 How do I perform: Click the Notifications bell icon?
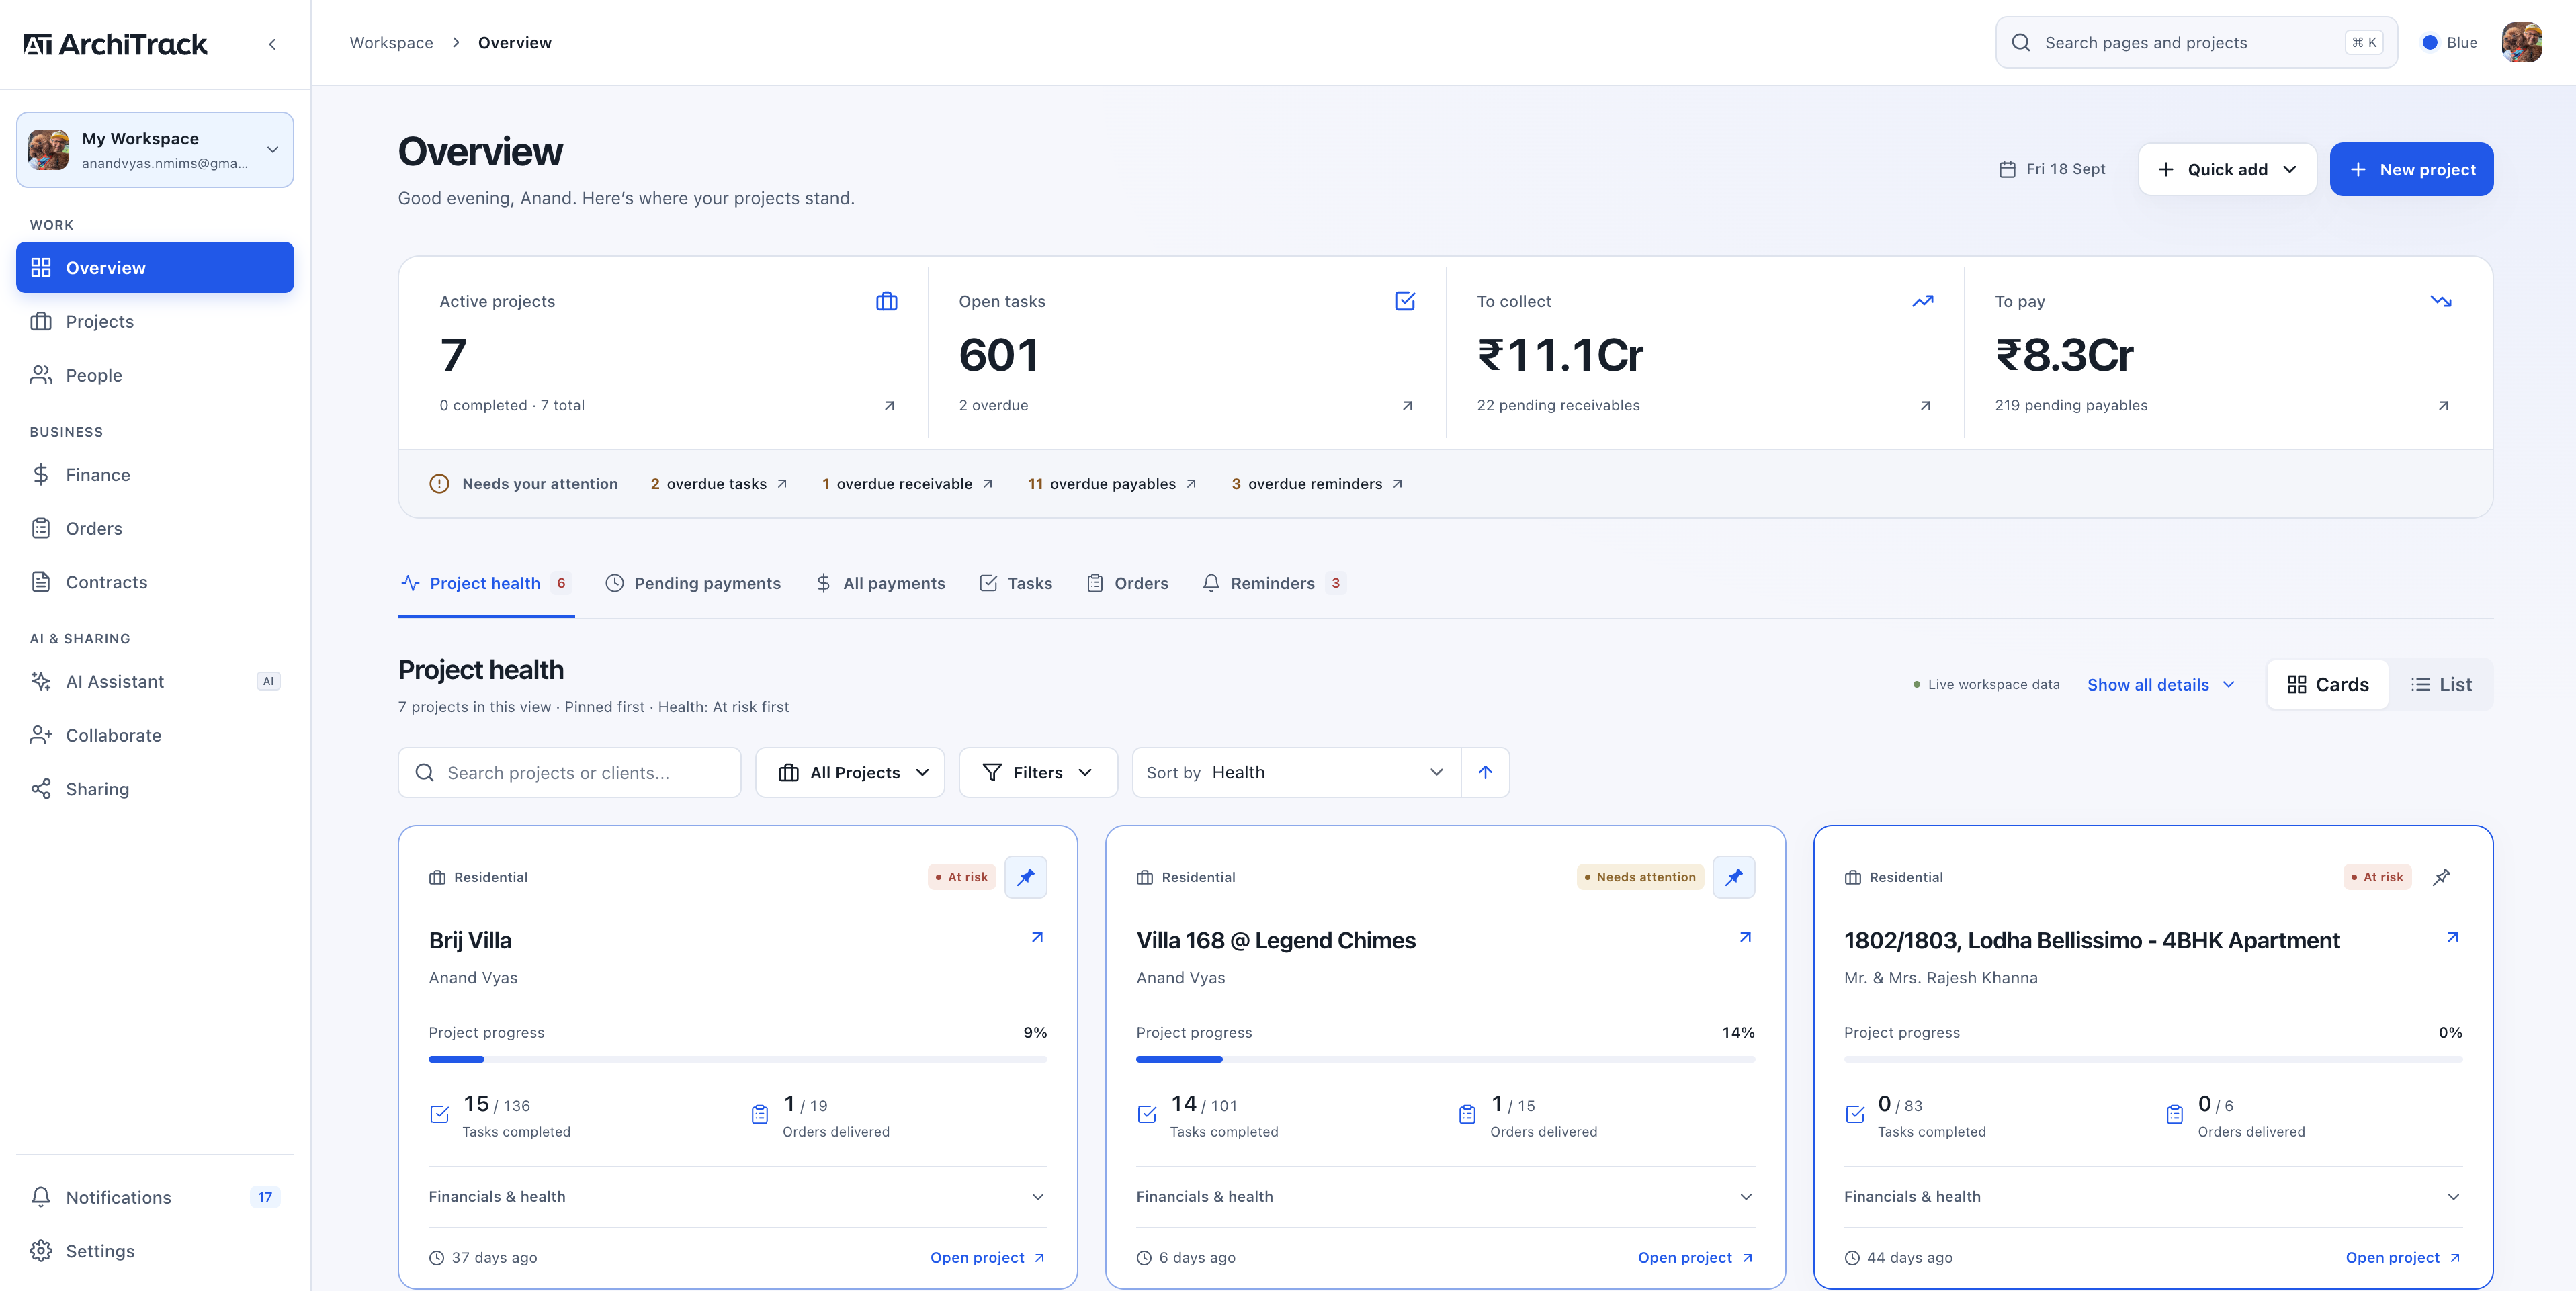[x=41, y=1197]
